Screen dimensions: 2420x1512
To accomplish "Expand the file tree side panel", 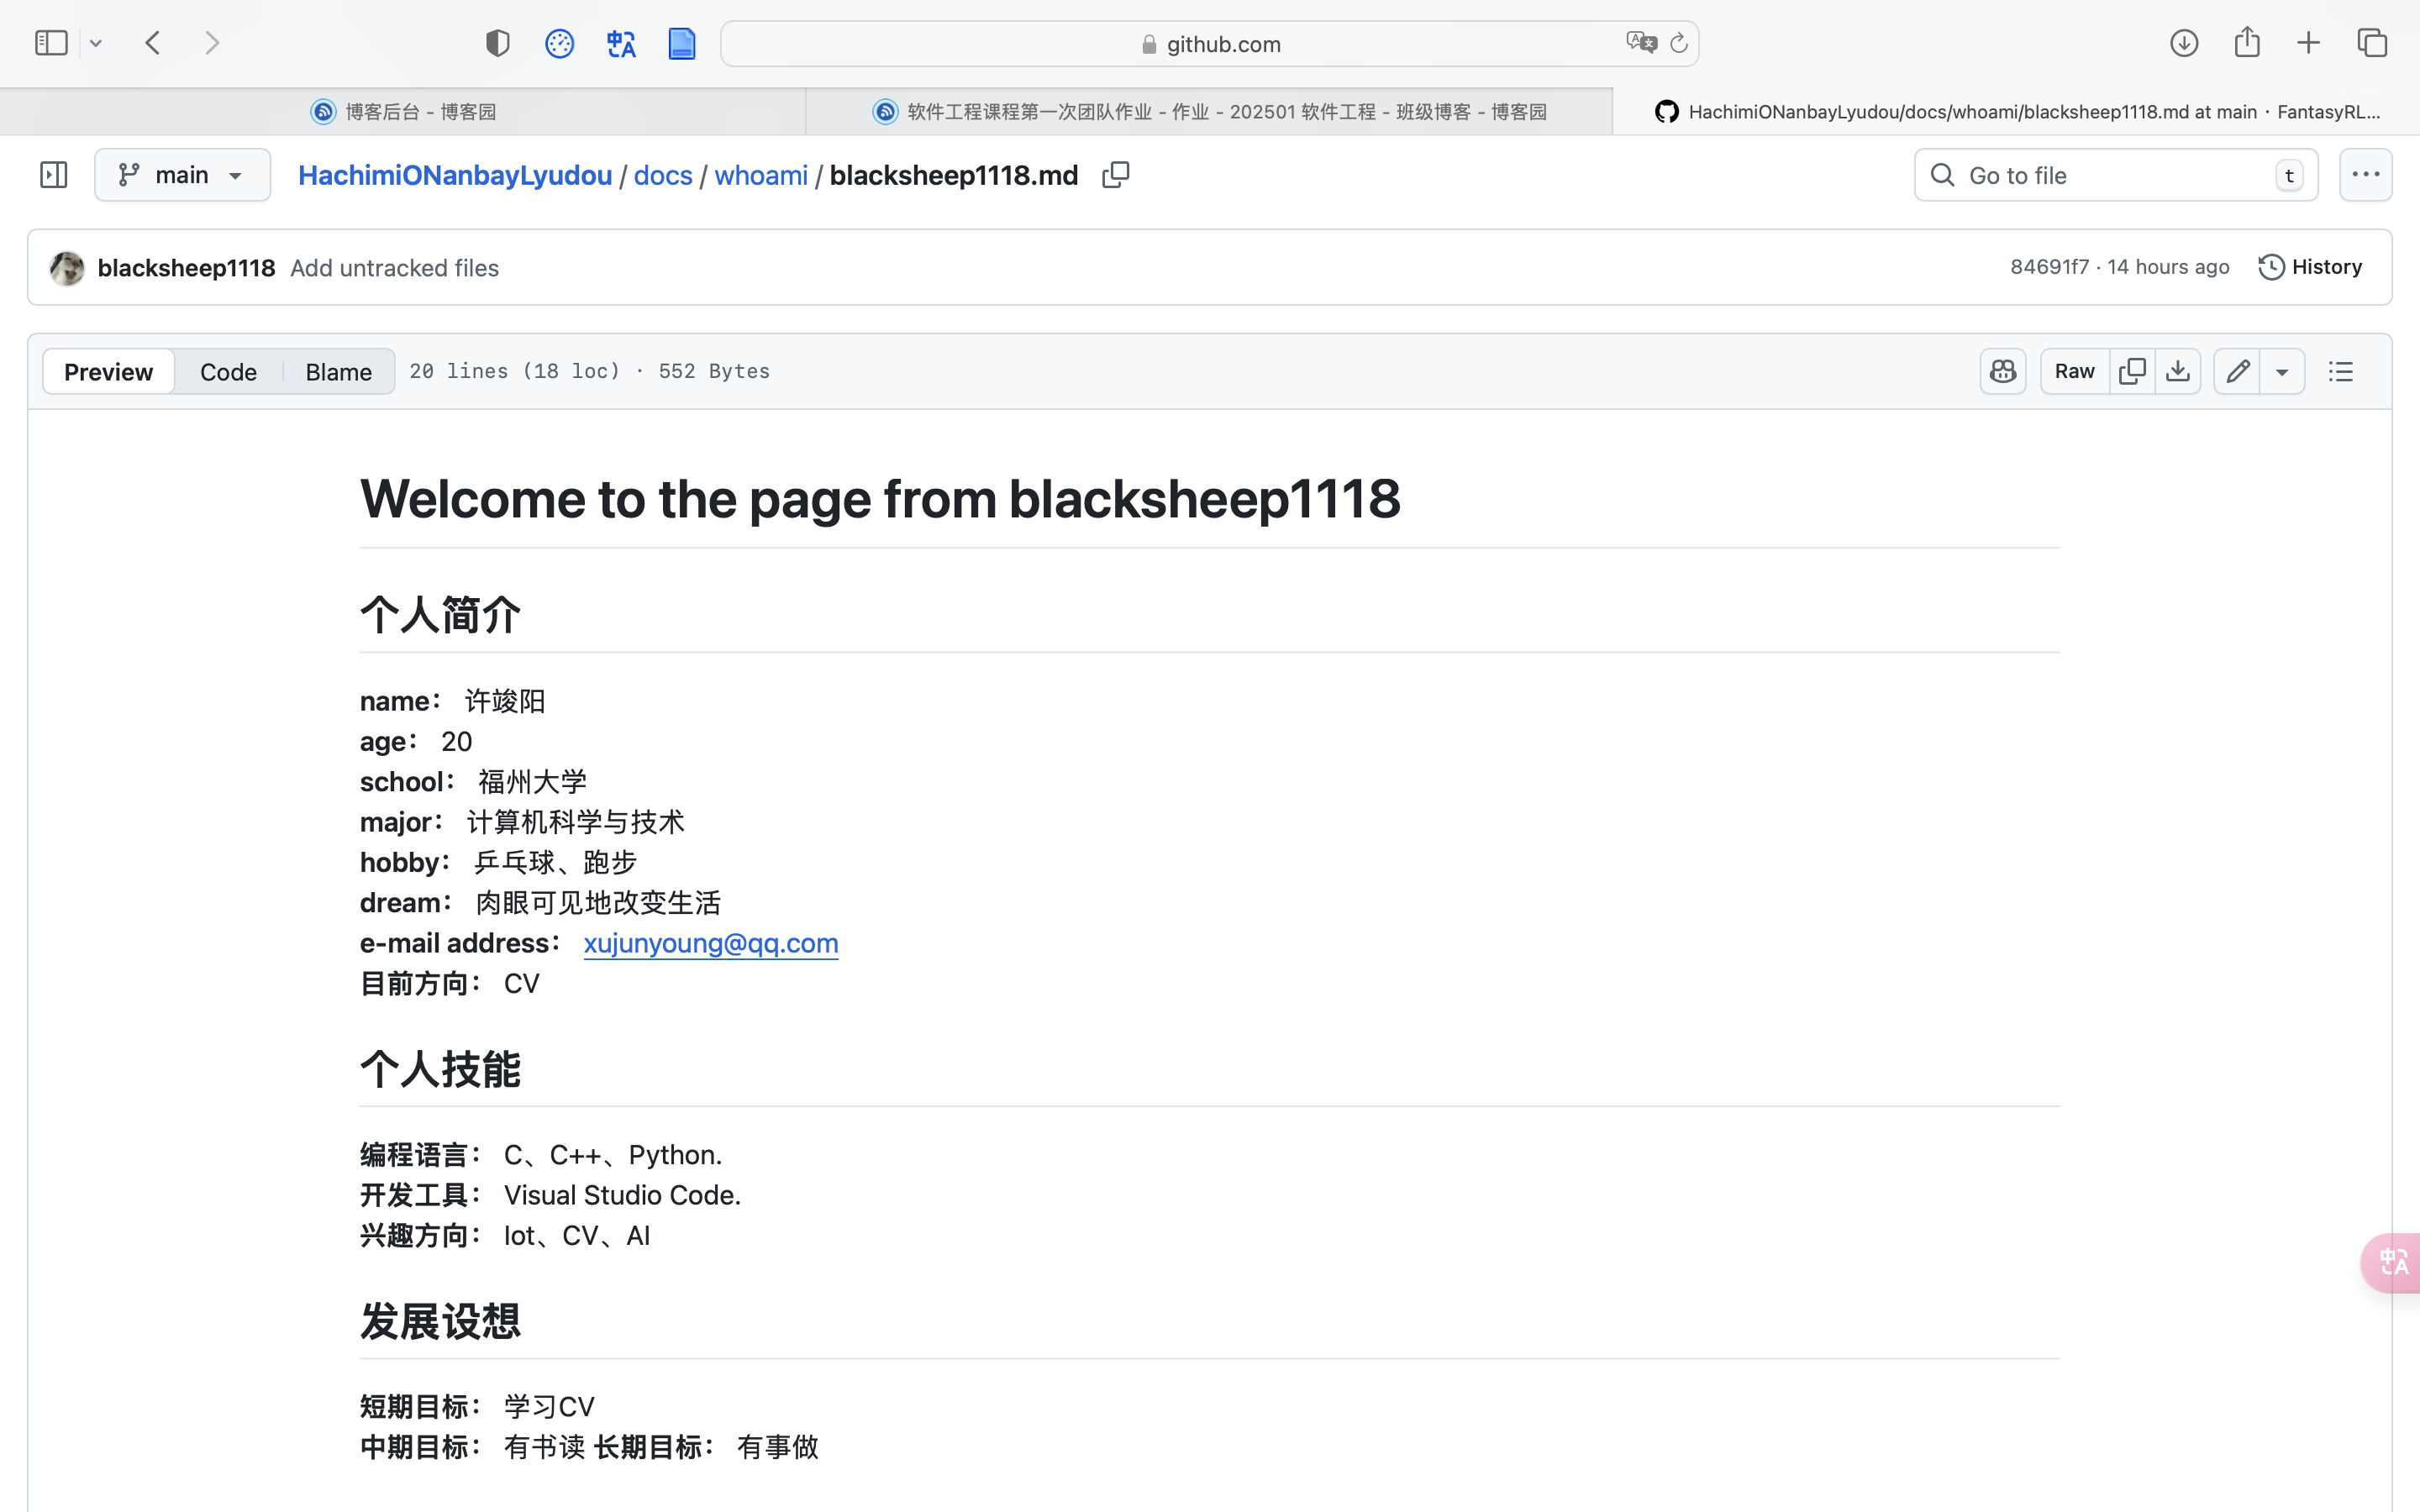I will point(53,175).
